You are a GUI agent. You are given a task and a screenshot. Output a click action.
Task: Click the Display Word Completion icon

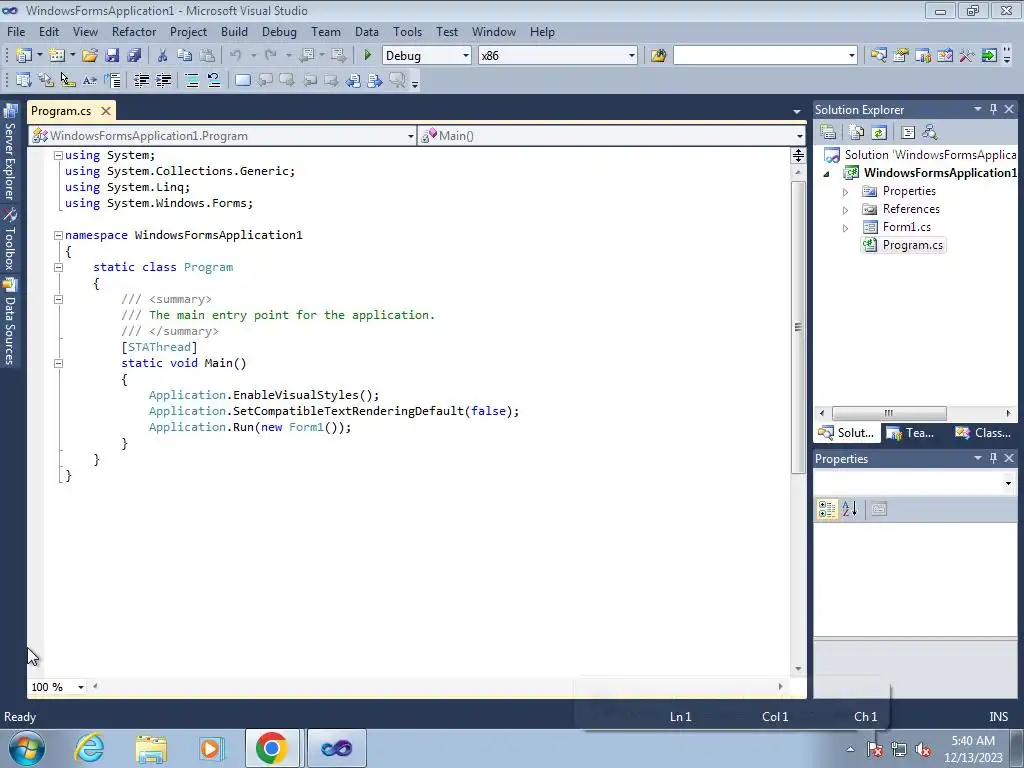(89, 80)
